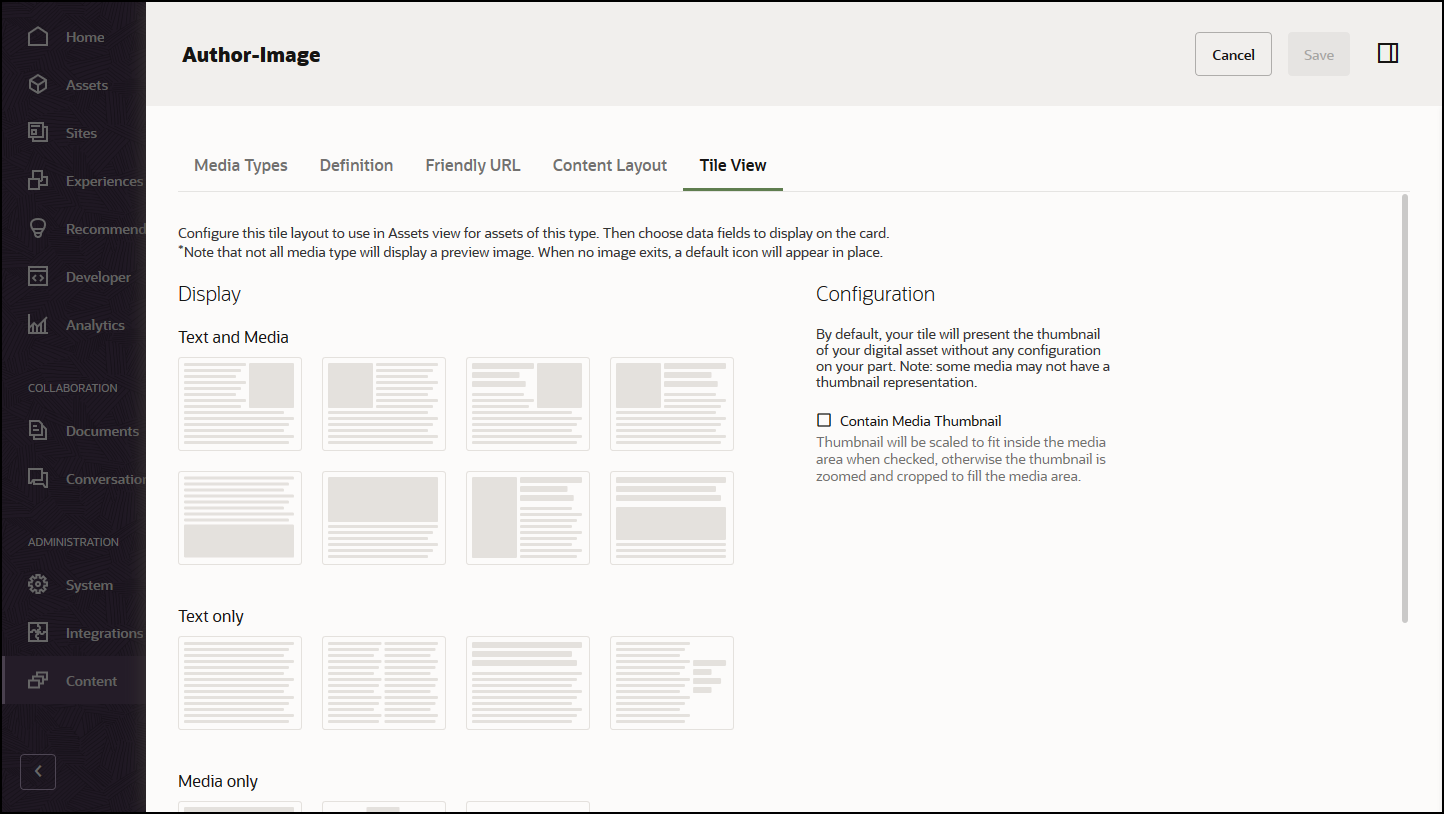This screenshot has width=1444, height=814.
Task: Open the Conversations chat icon
Action: click(x=38, y=479)
